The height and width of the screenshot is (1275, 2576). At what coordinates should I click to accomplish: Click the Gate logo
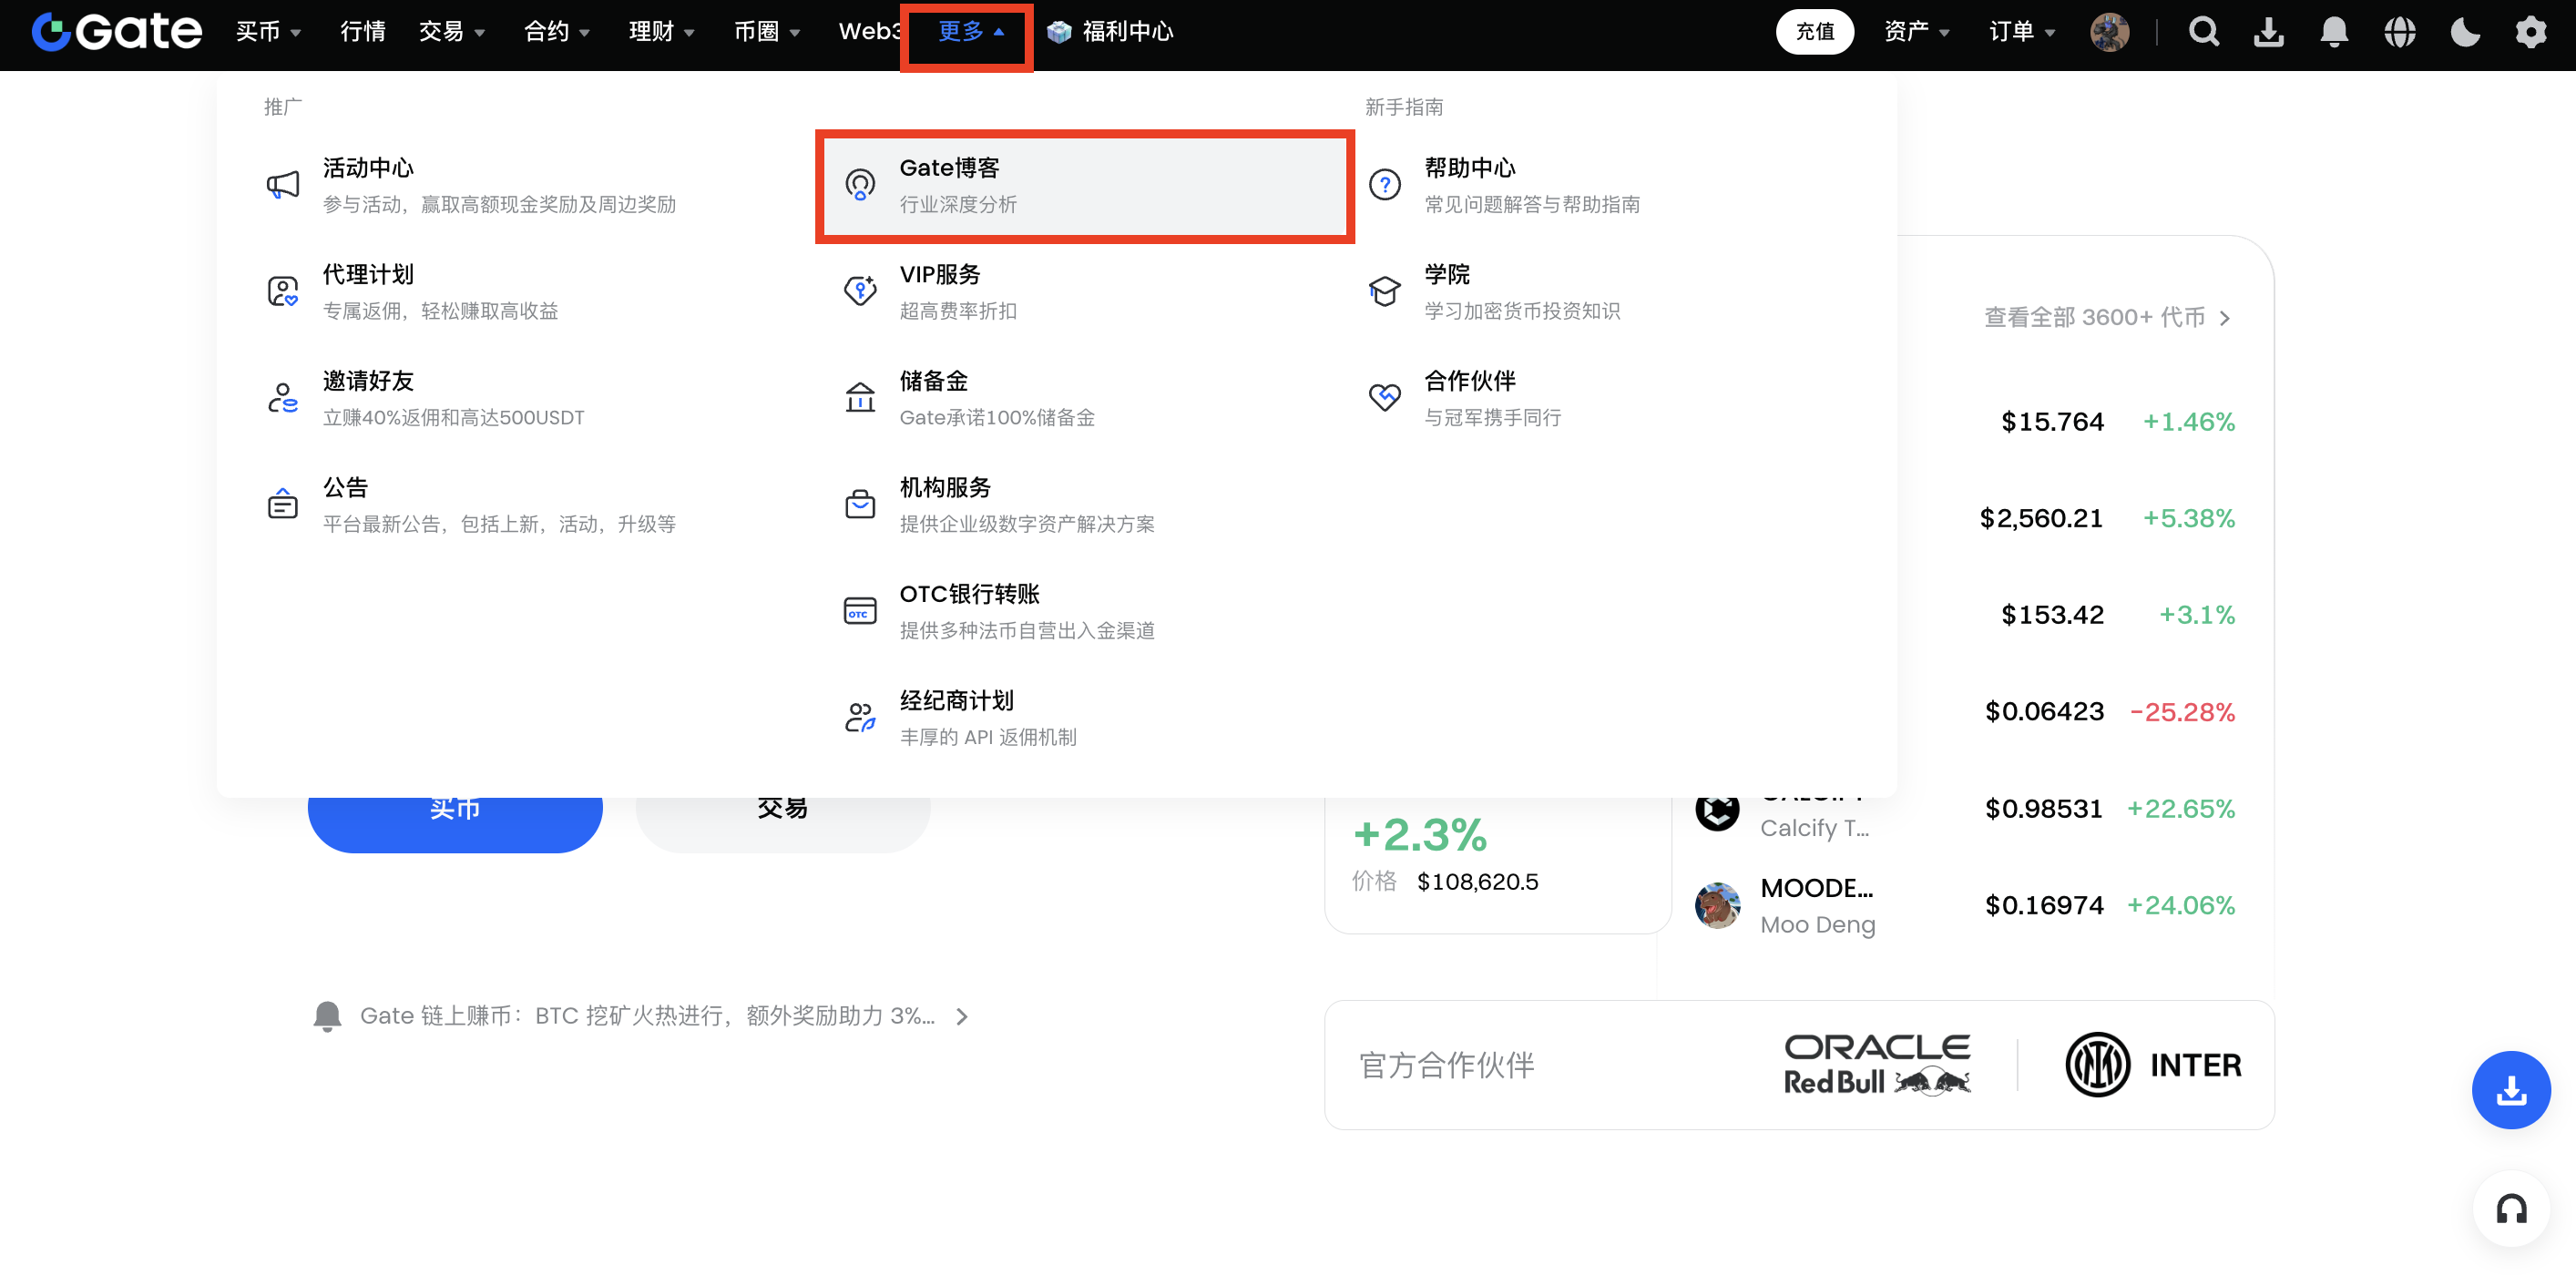click(x=117, y=32)
